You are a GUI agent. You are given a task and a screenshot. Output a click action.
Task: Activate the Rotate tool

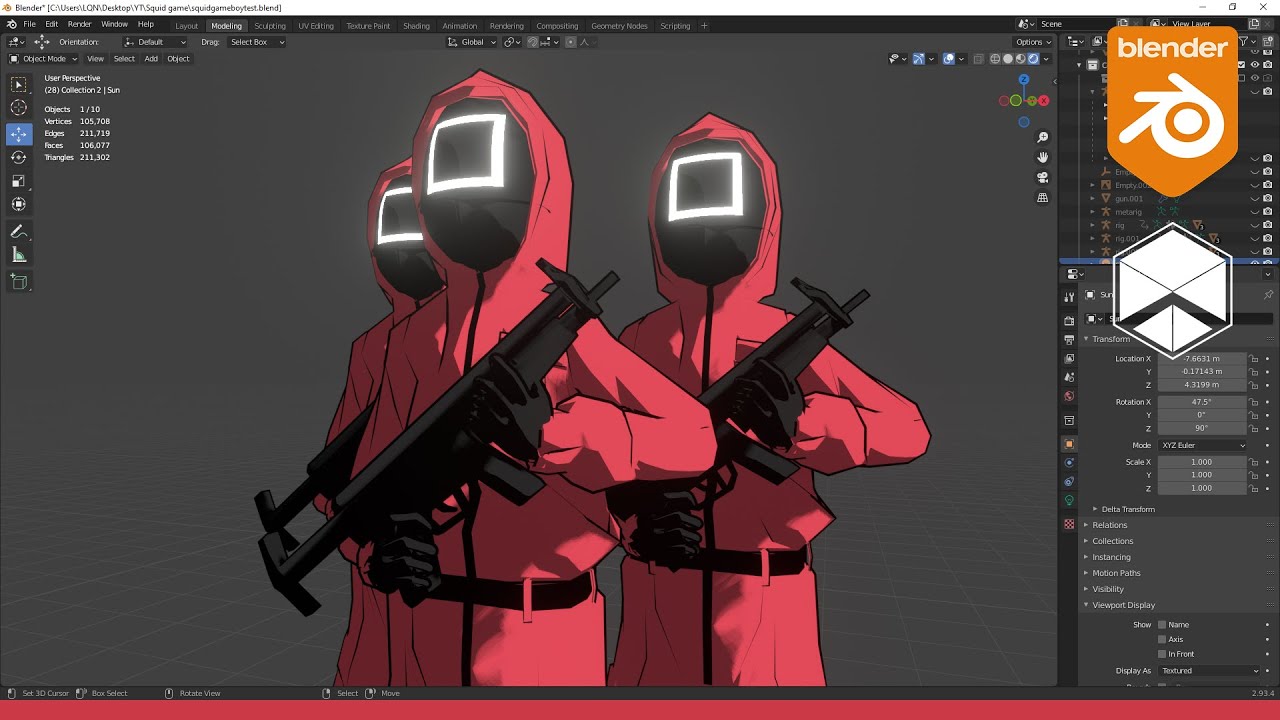click(18, 157)
